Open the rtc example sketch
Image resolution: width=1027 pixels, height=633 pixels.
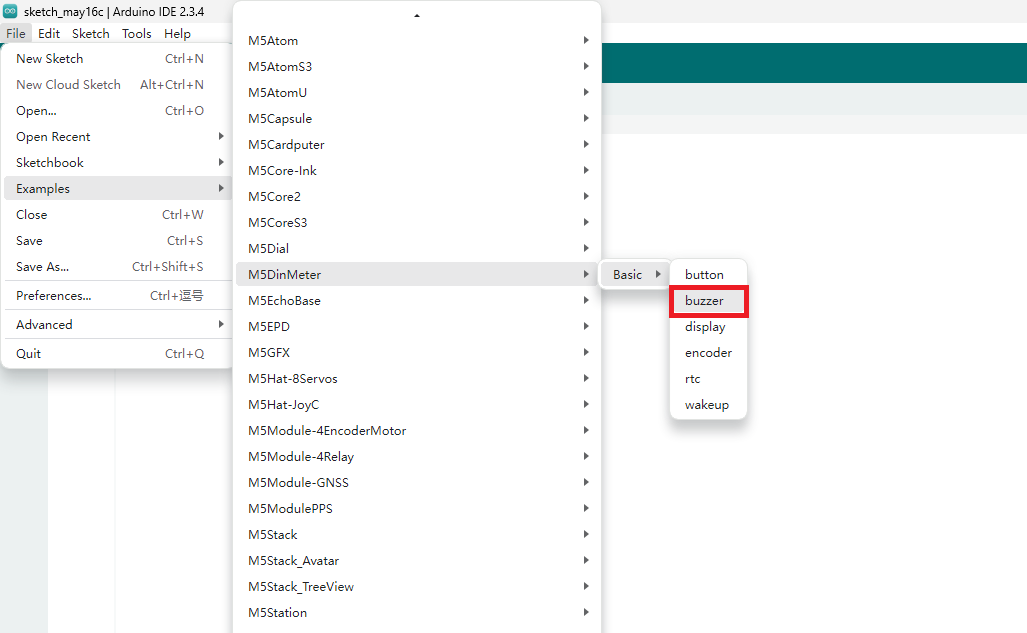point(708,379)
